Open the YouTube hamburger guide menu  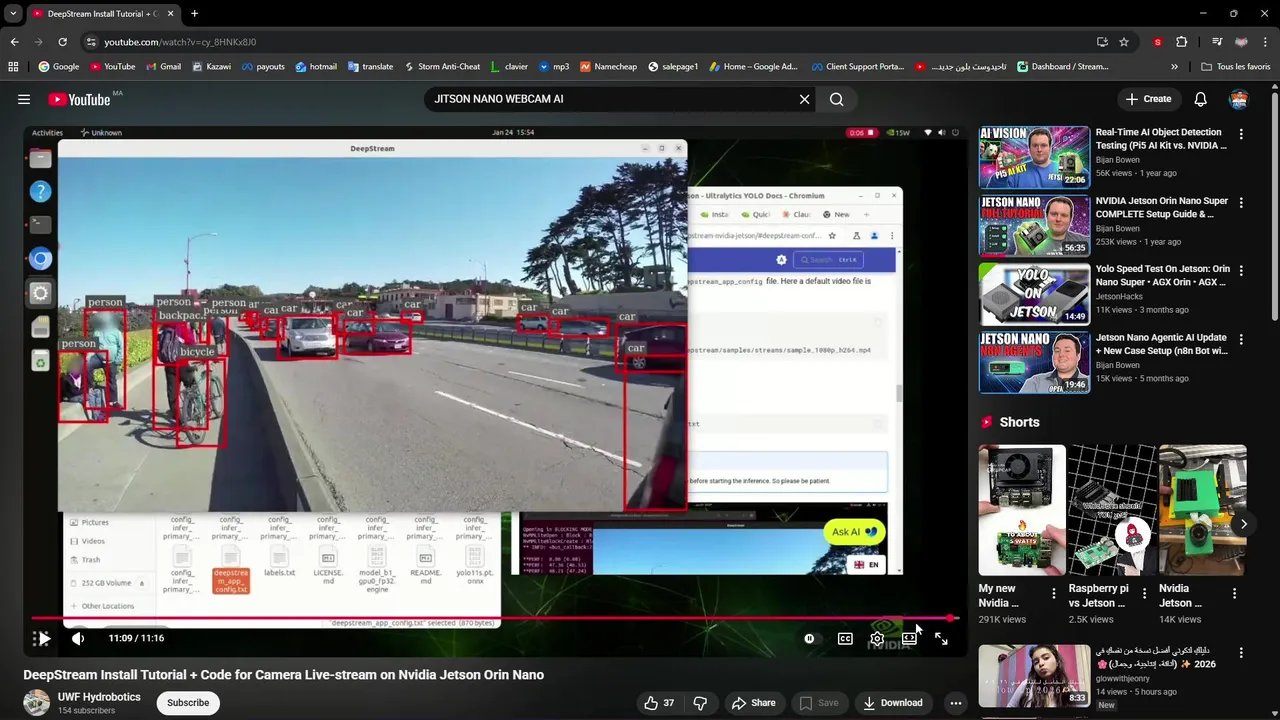pos(24,99)
